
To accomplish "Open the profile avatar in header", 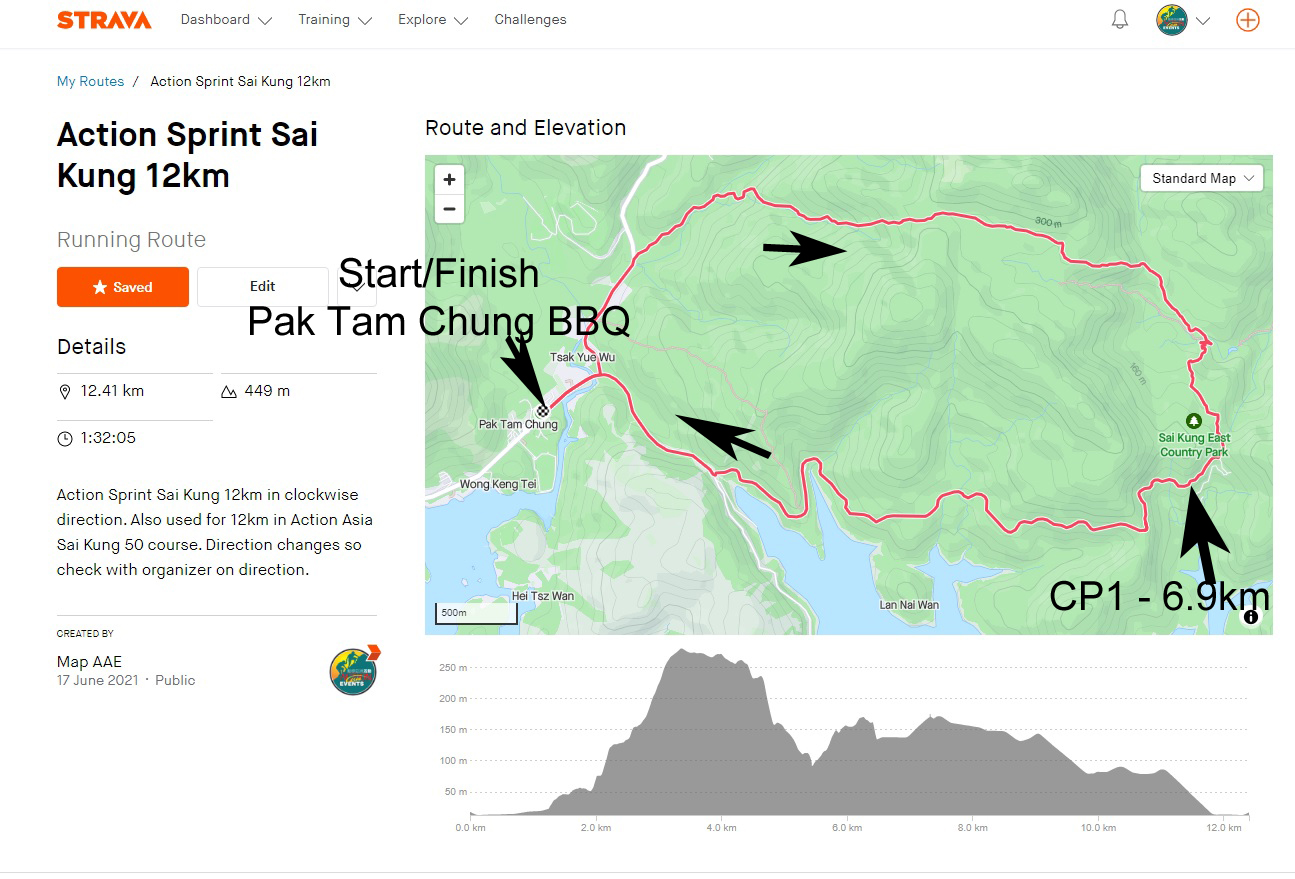I will (x=1172, y=20).
